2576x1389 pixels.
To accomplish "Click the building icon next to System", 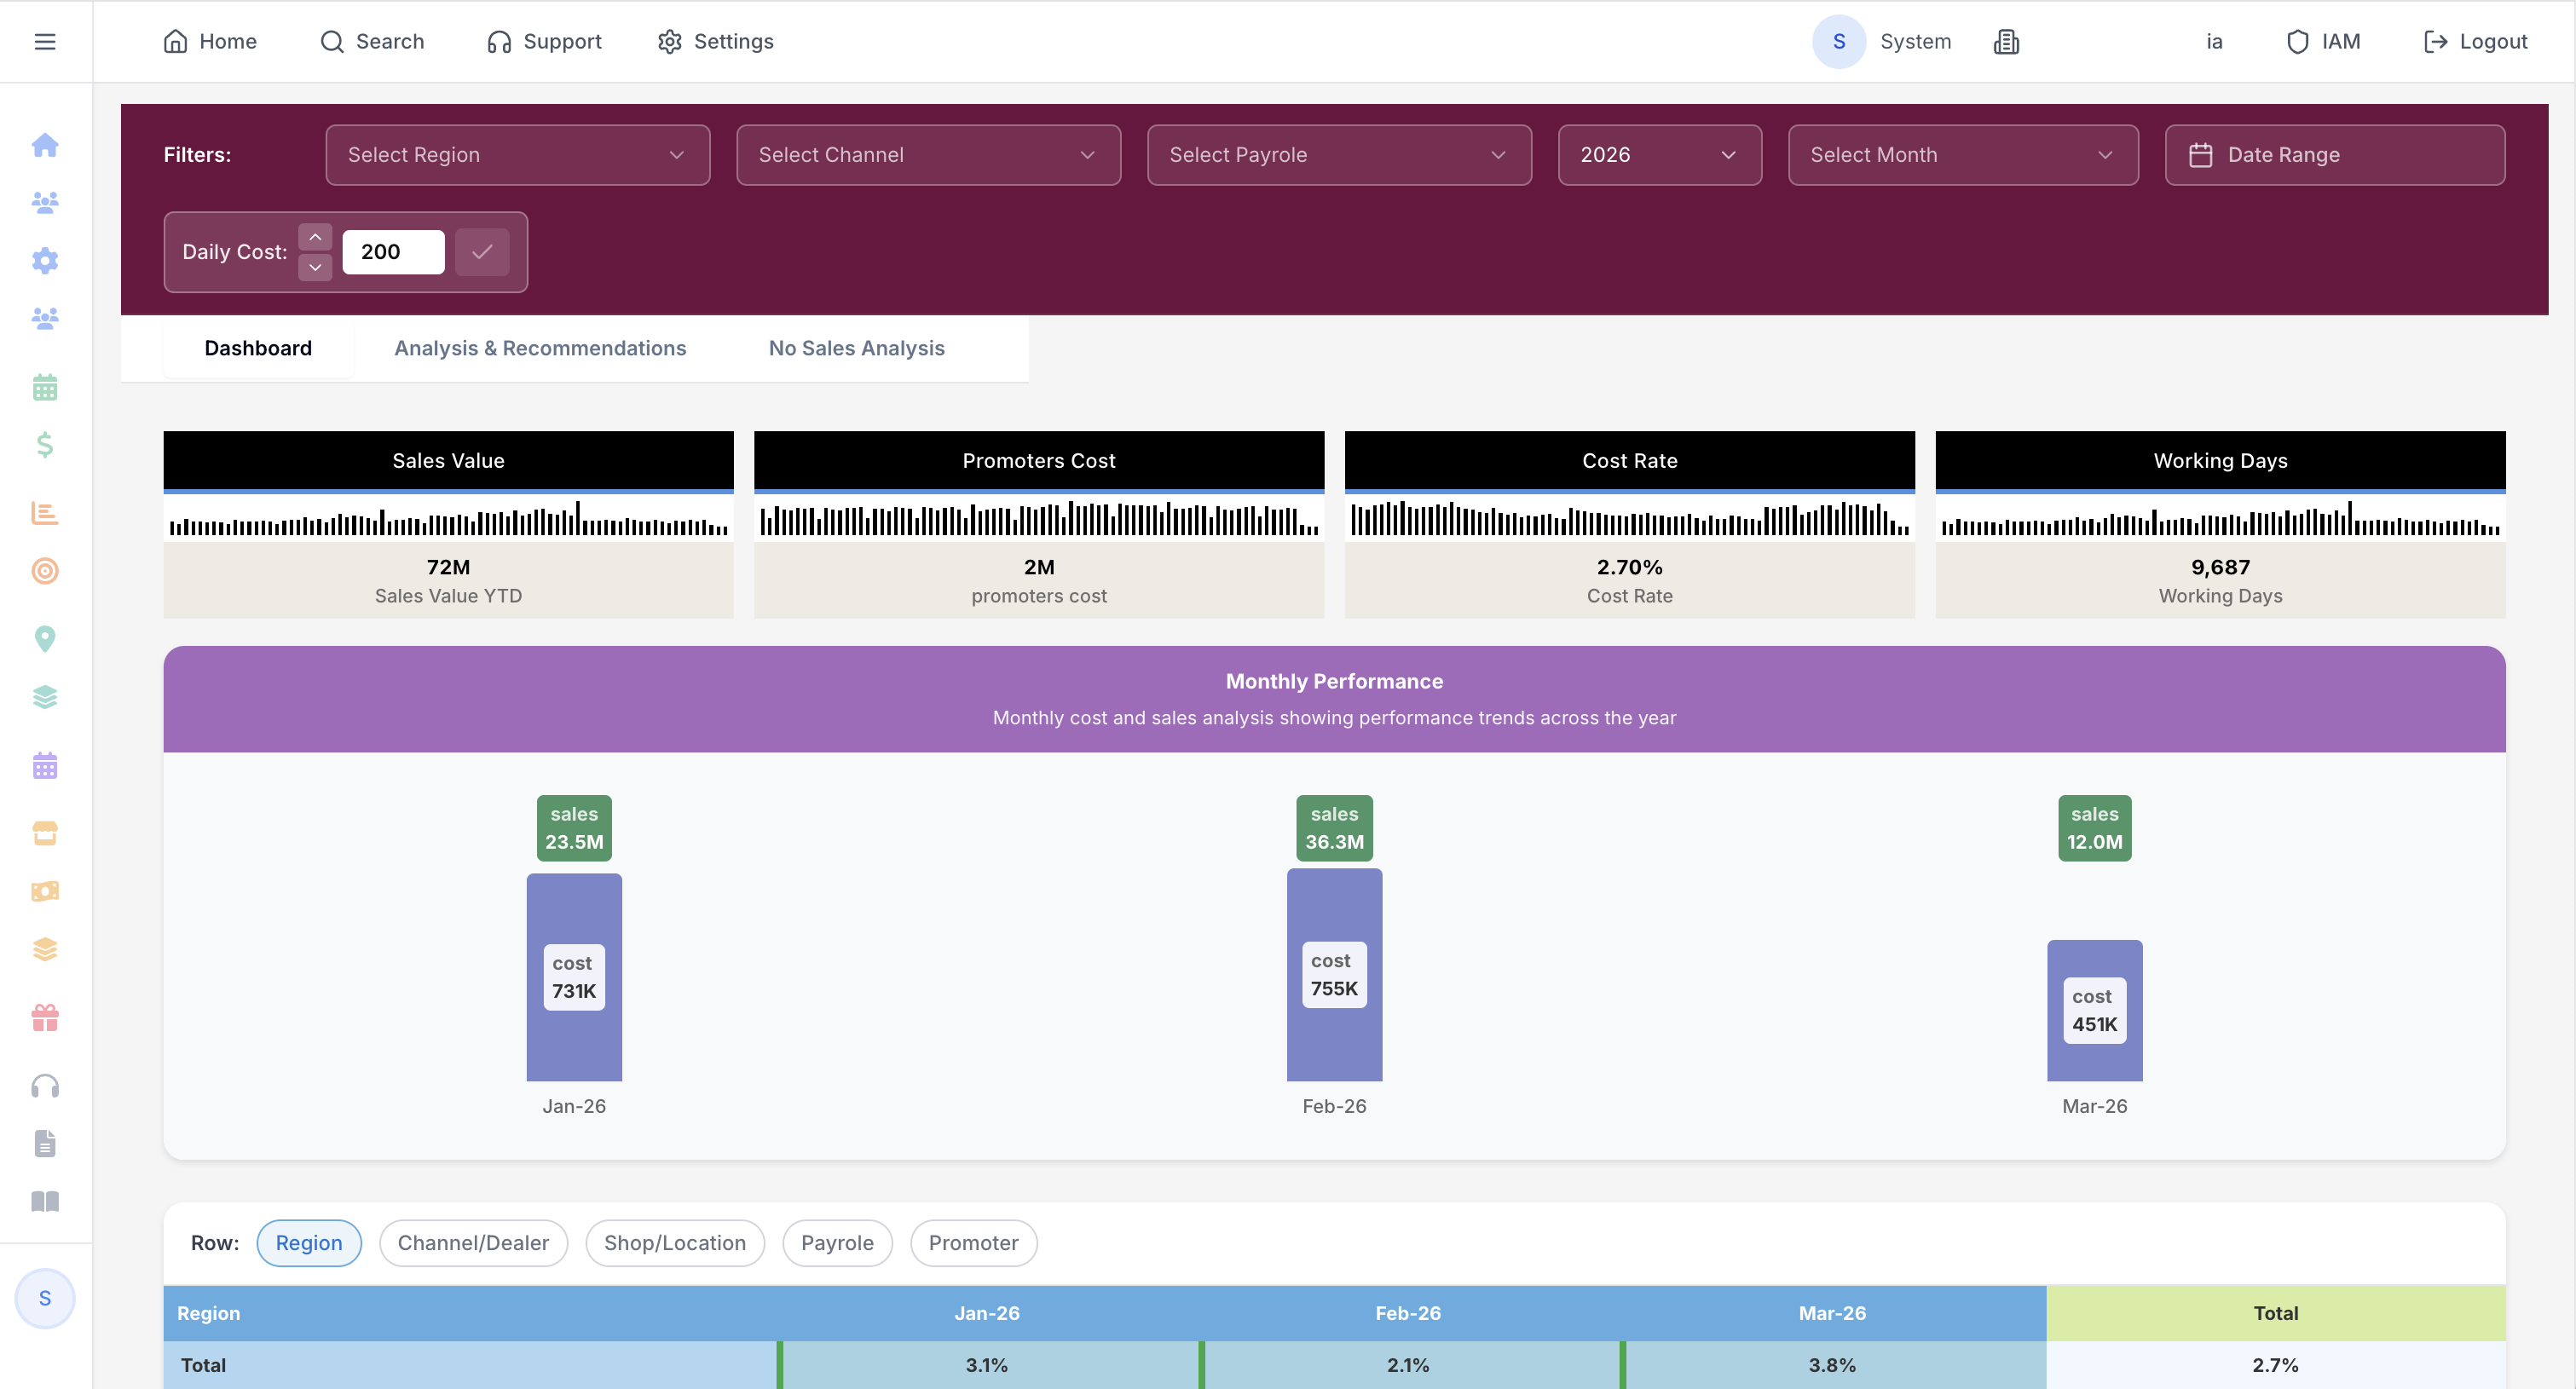I will pos(2006,41).
